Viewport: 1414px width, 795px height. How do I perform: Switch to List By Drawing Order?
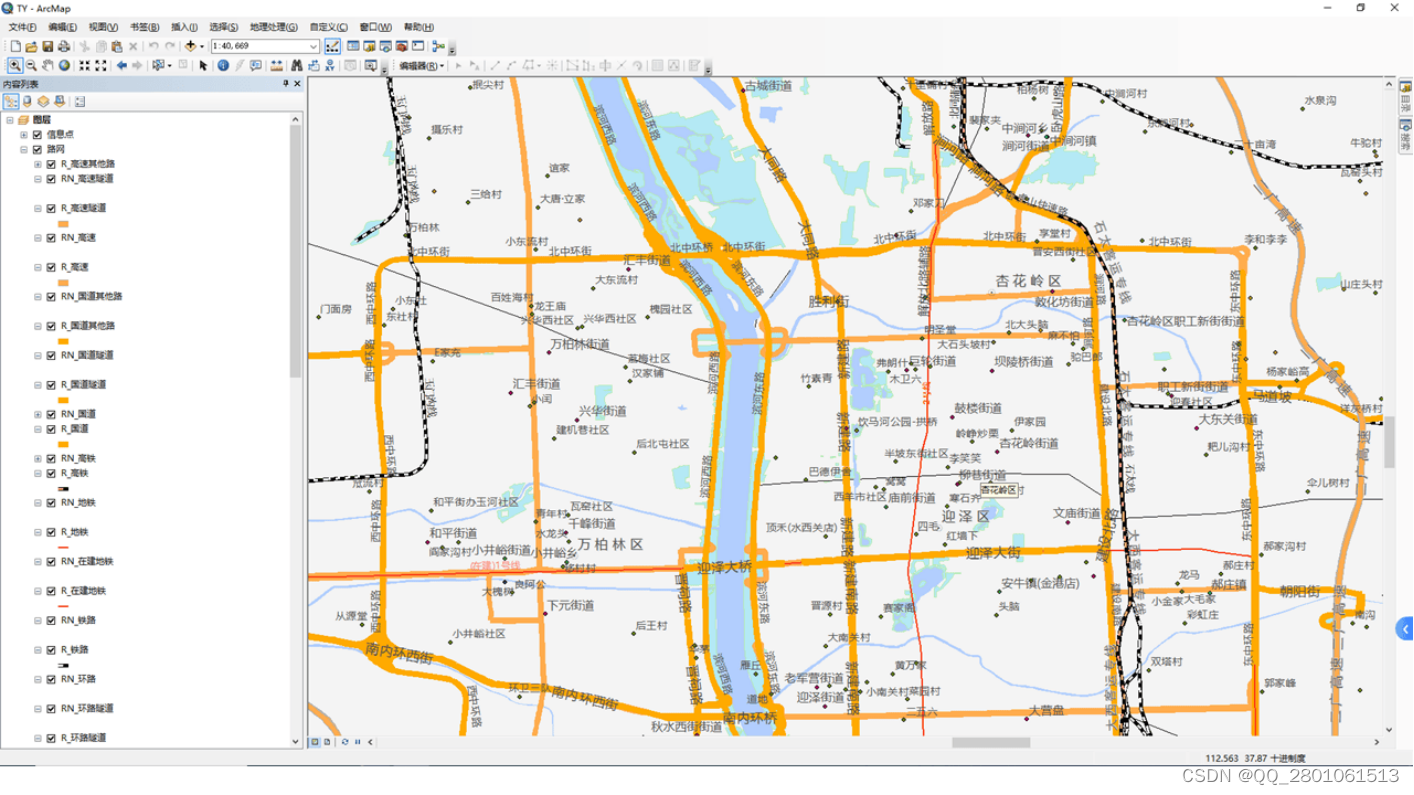(x=11, y=101)
